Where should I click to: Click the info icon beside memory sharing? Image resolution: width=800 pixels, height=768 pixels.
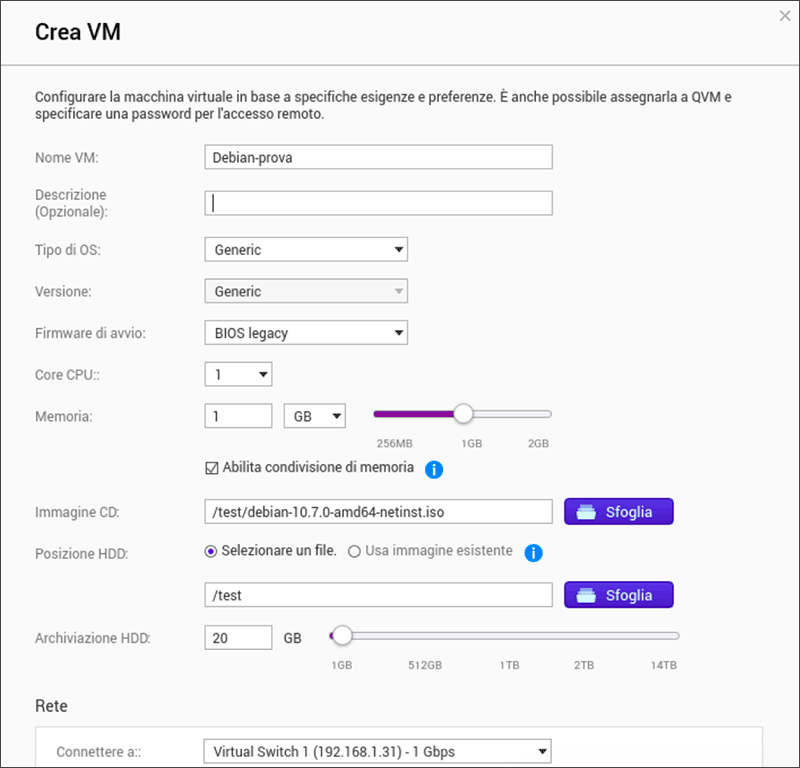tap(434, 469)
